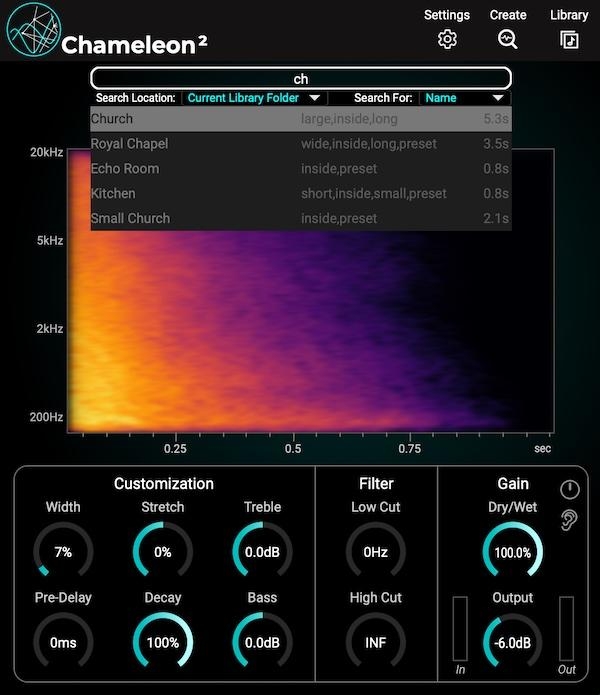600x695 pixels.
Task: Click the Width knob
Action: click(63, 552)
